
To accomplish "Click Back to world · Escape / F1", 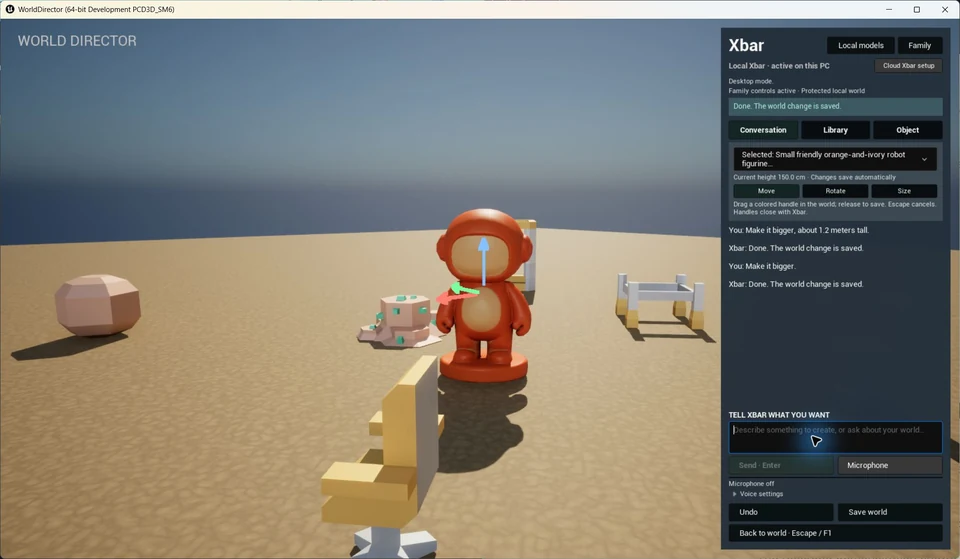I will [835, 533].
